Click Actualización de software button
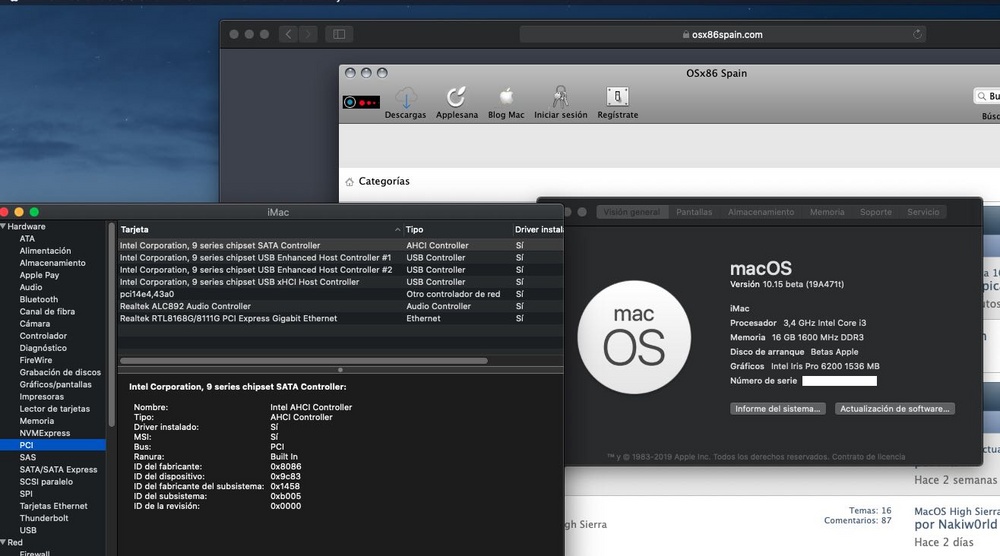Screen dimensions: 1000x556 (x=894, y=409)
